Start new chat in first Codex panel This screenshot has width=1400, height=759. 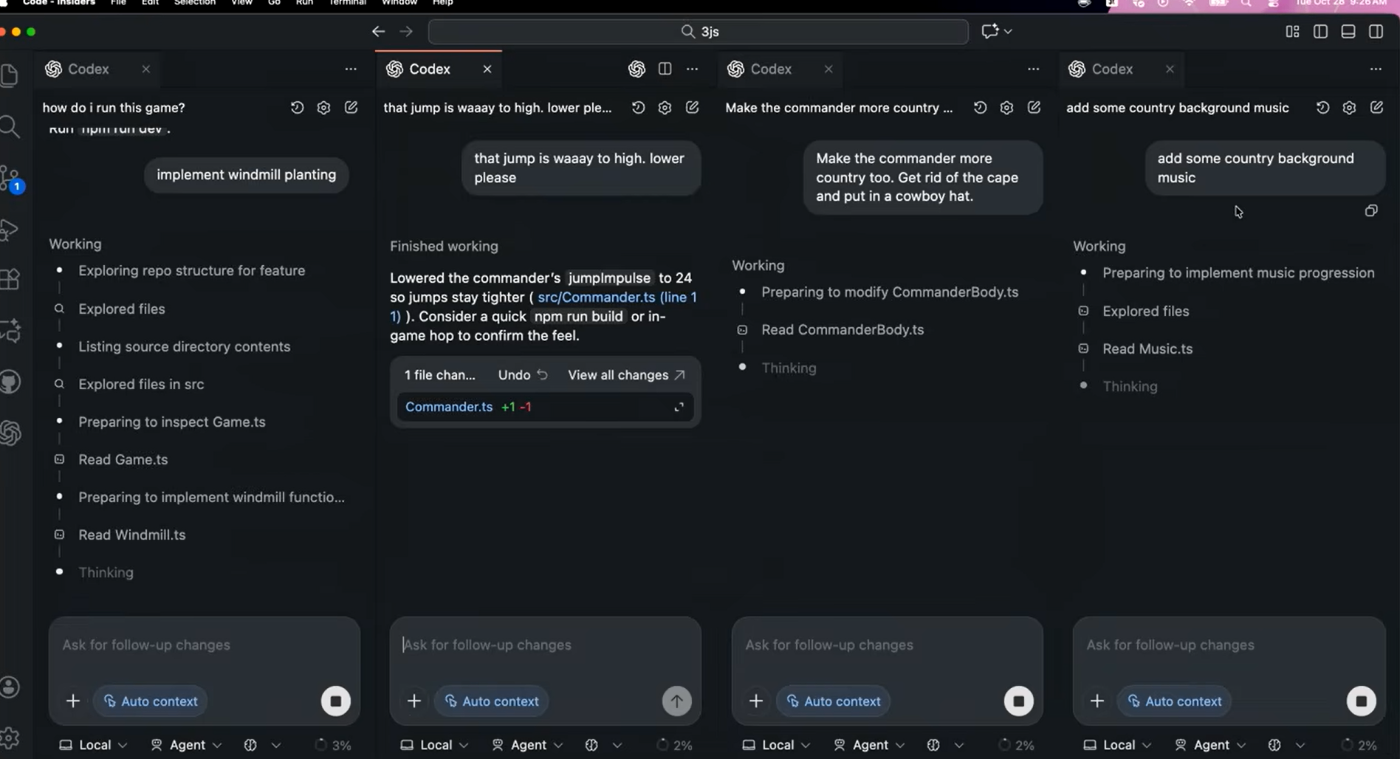[x=351, y=108]
